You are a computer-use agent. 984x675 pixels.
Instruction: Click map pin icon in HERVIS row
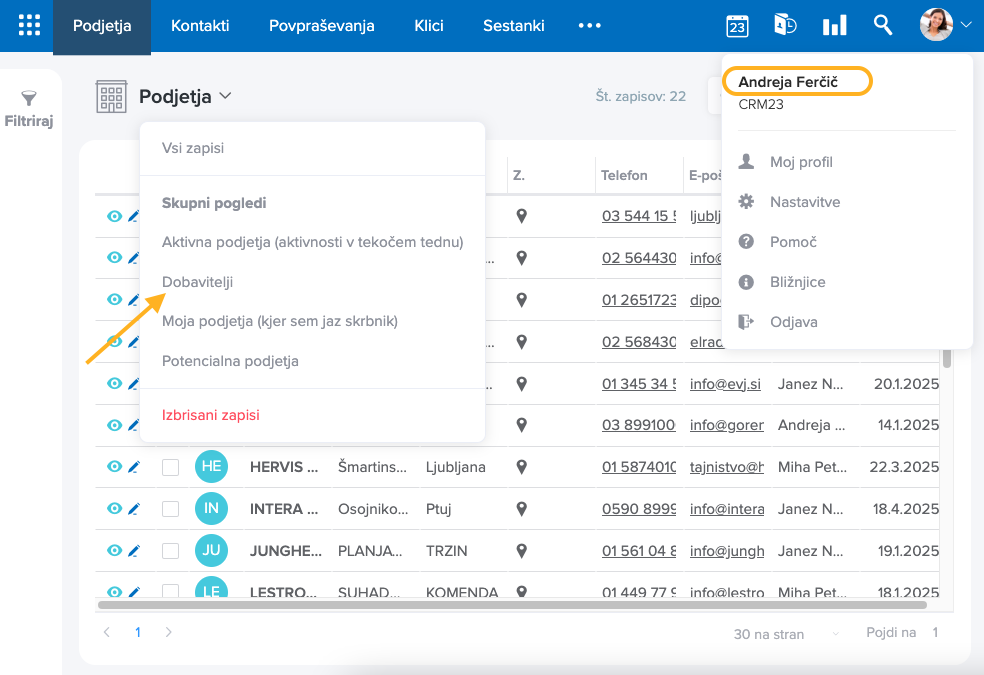(521, 467)
